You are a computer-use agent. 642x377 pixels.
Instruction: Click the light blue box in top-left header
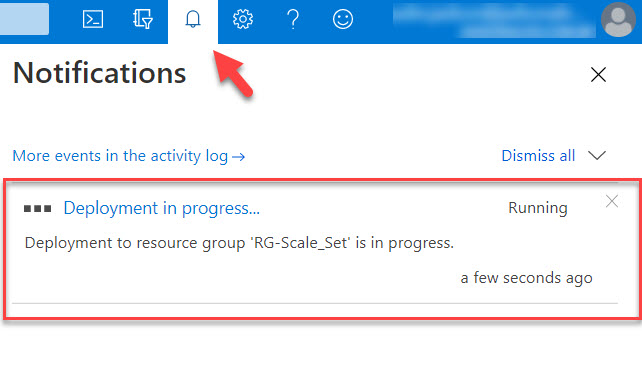tap(24, 19)
